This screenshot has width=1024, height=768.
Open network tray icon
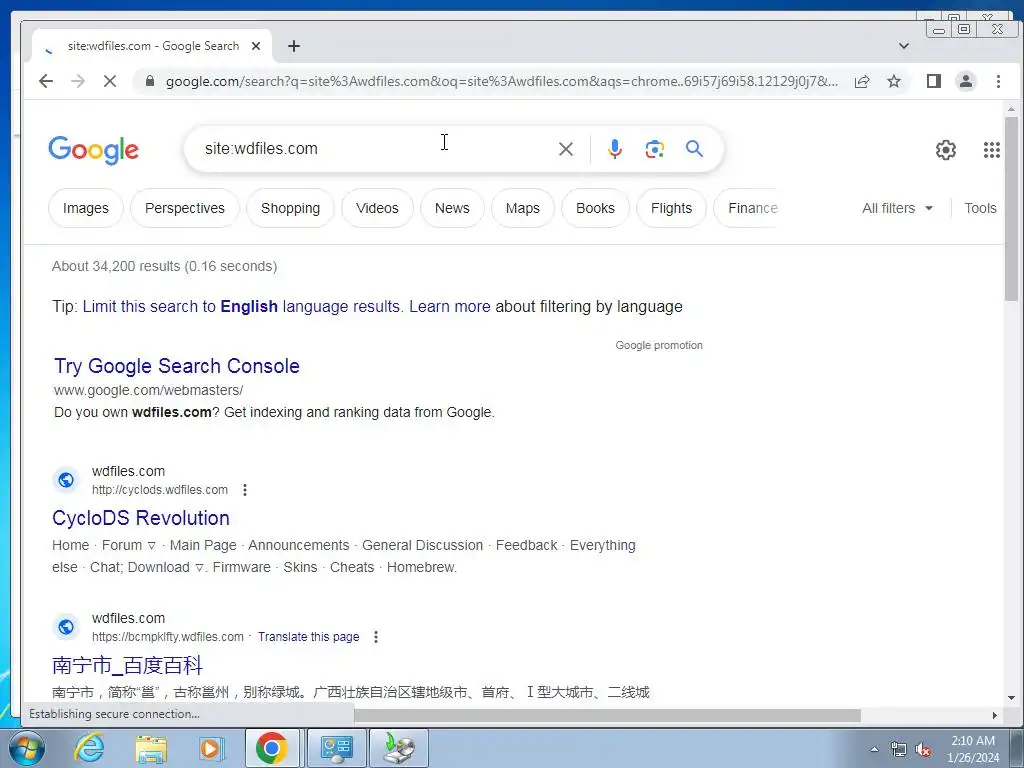point(899,750)
